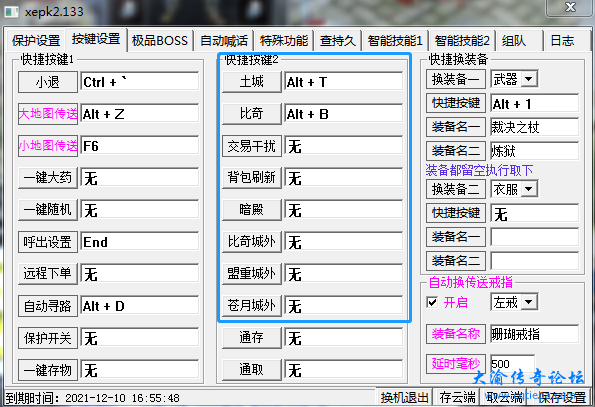
Task: Focus the hotkey field showing Alt + Z
Action: [x=140, y=114]
